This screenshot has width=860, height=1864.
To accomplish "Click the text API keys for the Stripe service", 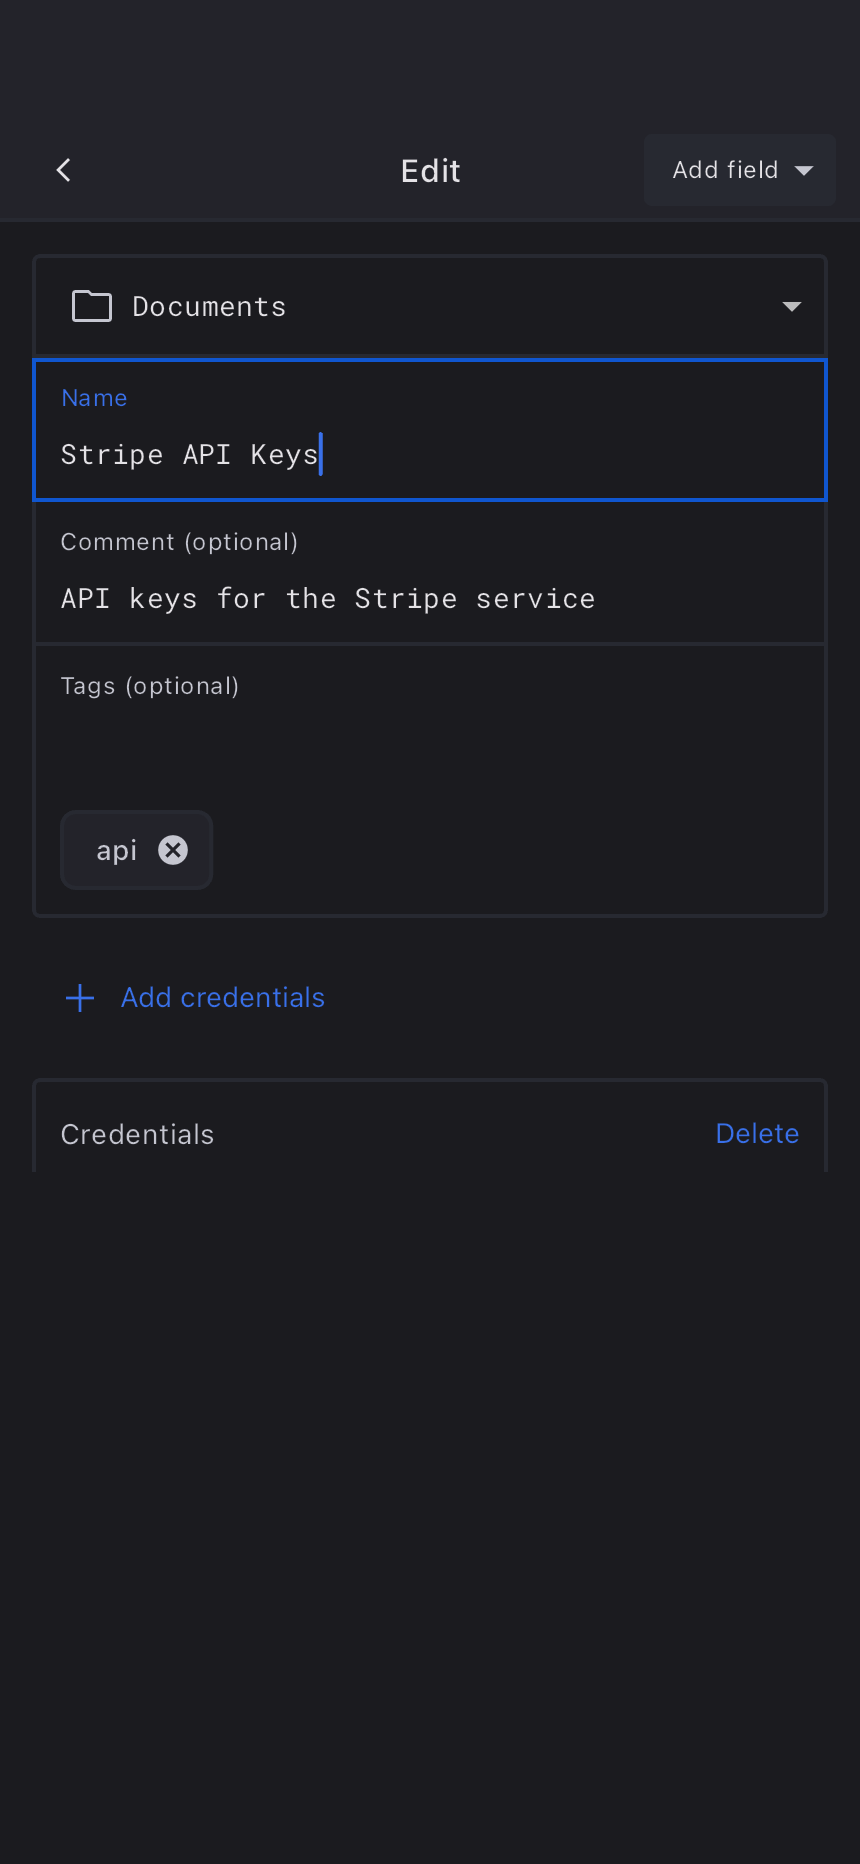I will pos(328,599).
